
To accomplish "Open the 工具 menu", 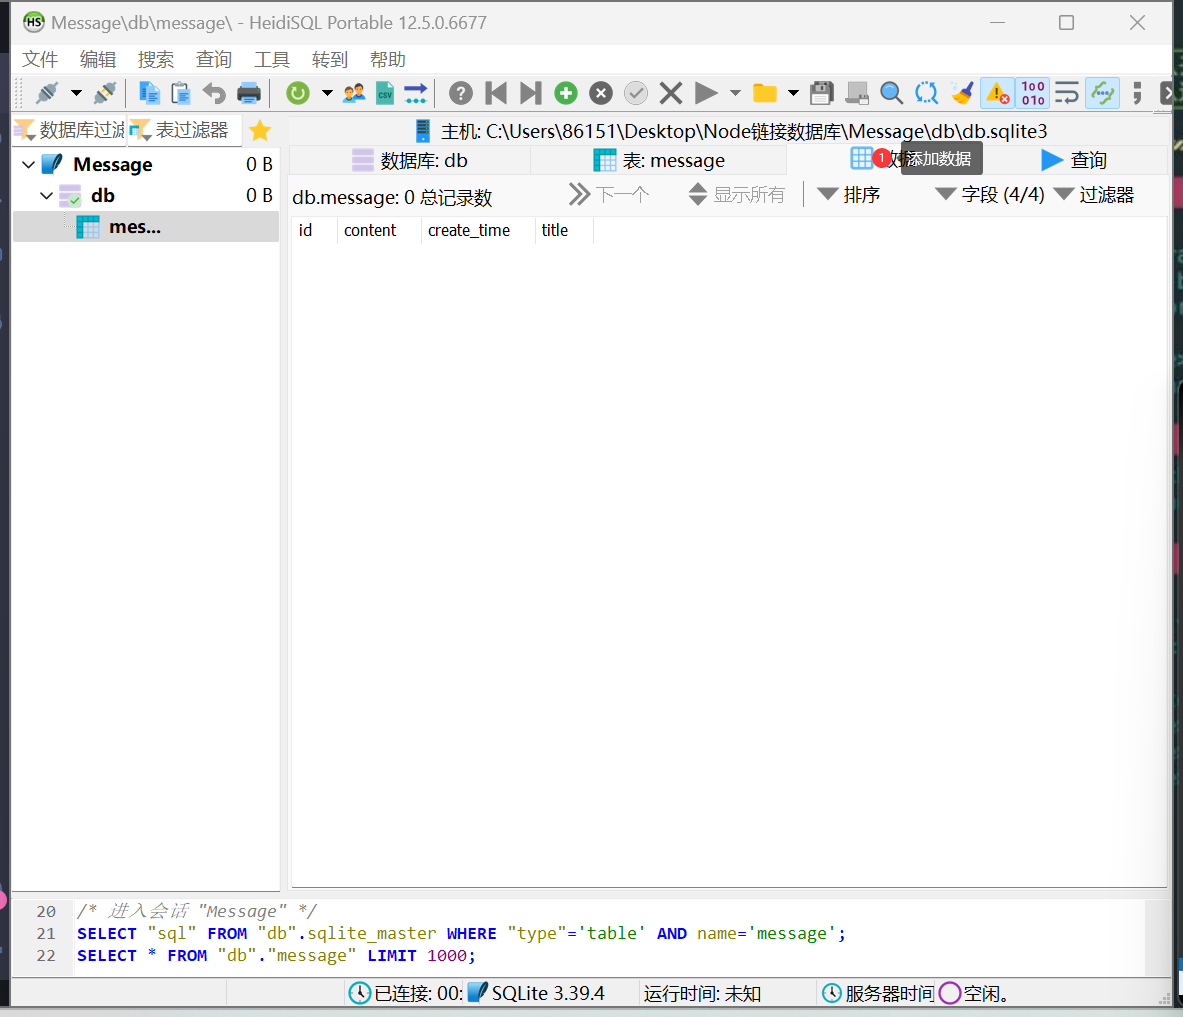I will pos(272,60).
